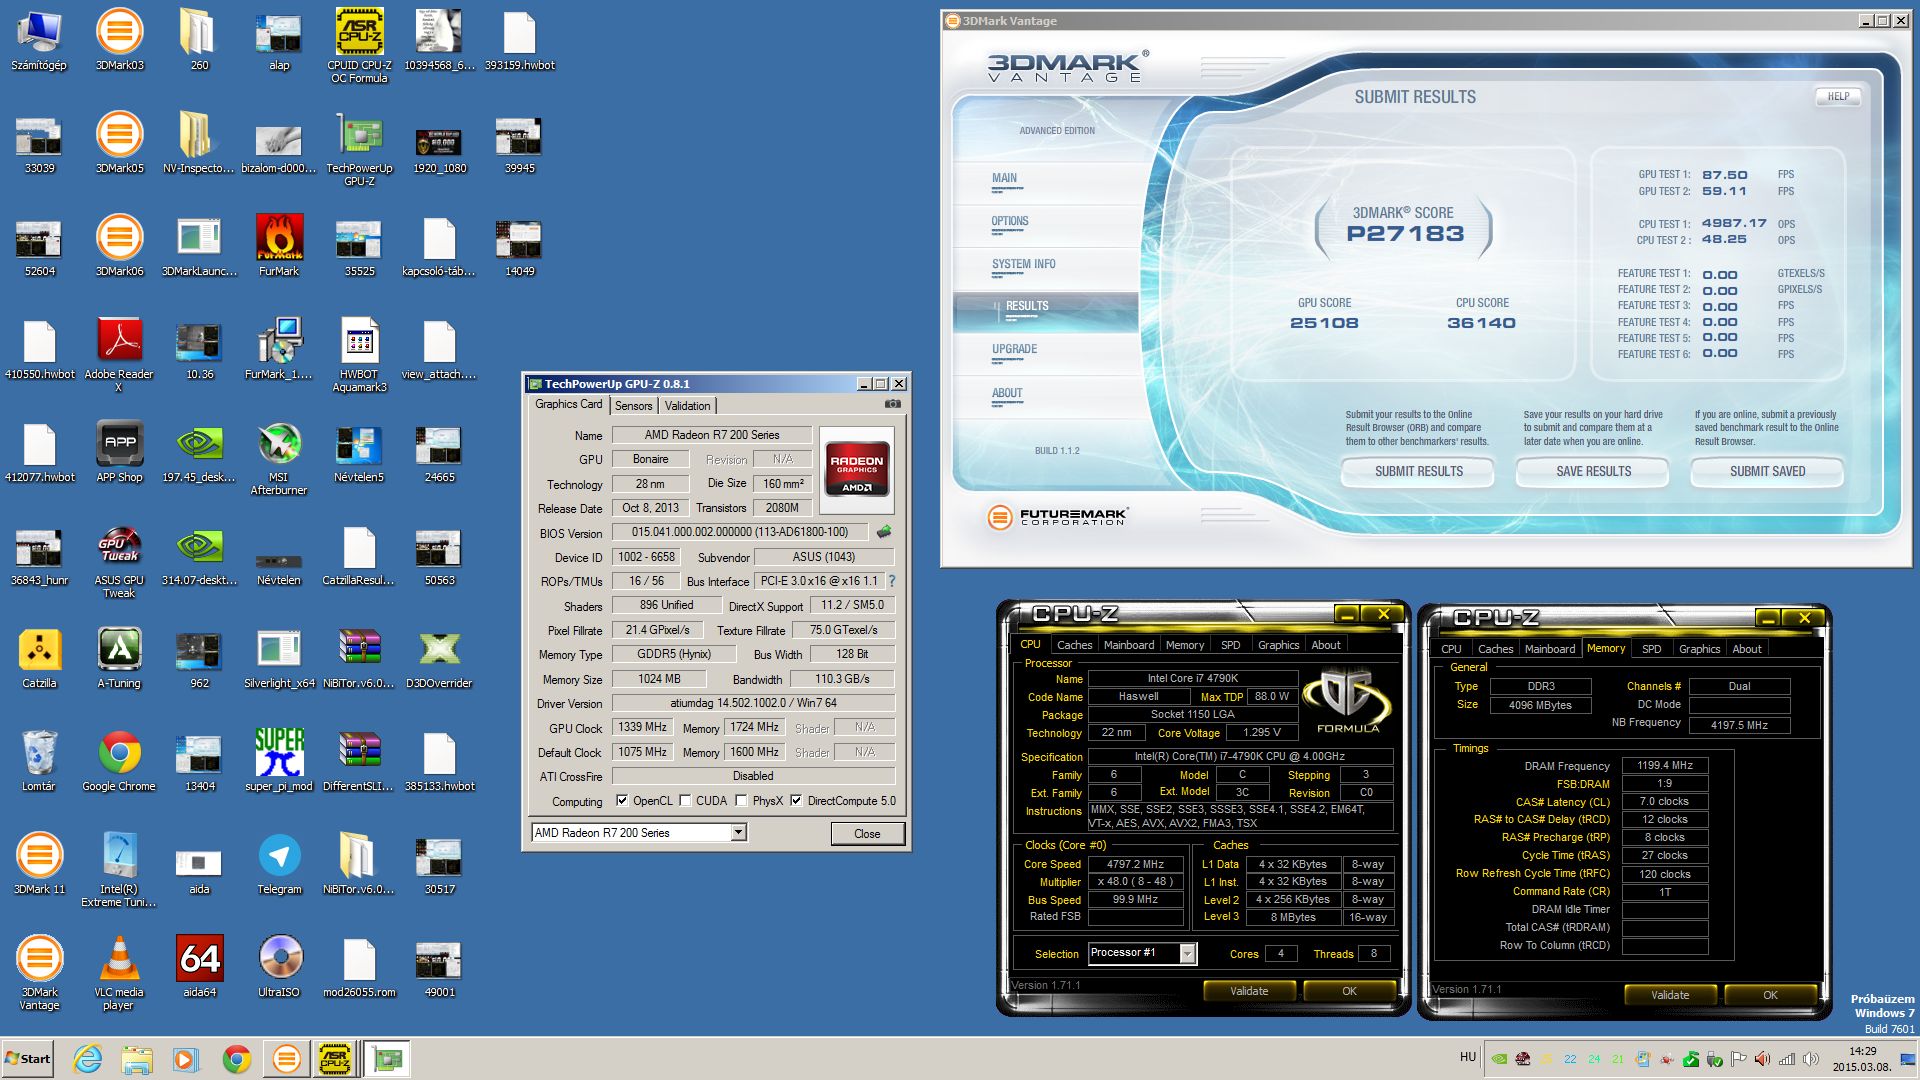The image size is (1920, 1080).
Task: Select OPTIONS in 3DMark Vantage sidebar
Action: pos(1010,222)
